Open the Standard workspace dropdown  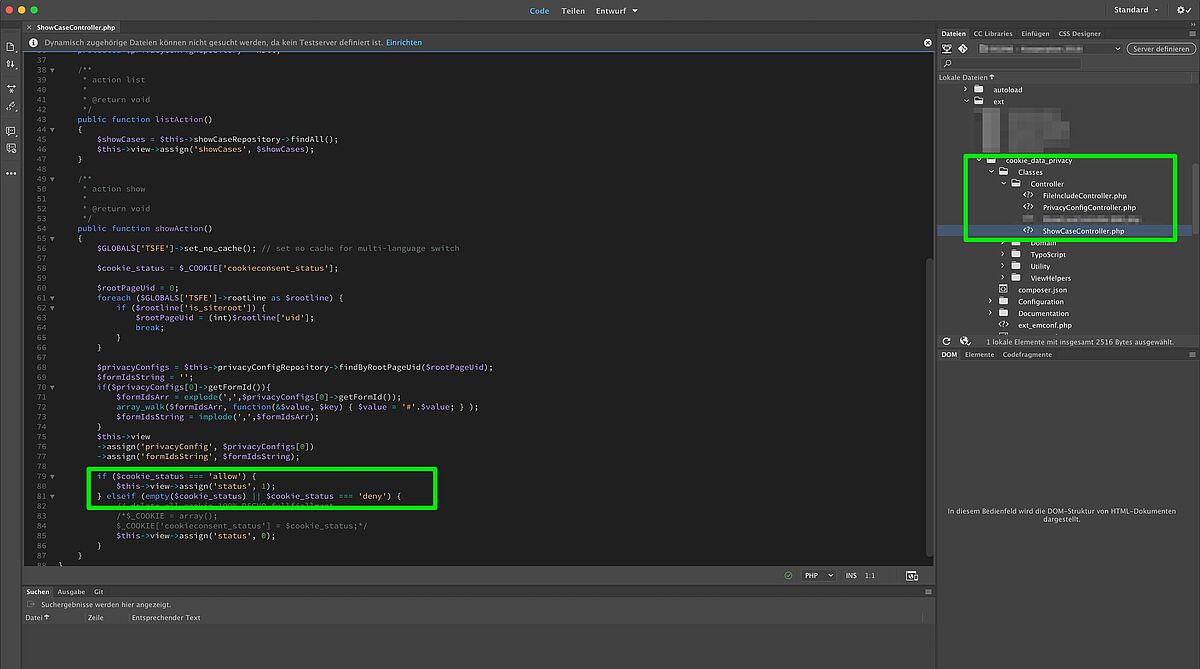(x=1136, y=10)
